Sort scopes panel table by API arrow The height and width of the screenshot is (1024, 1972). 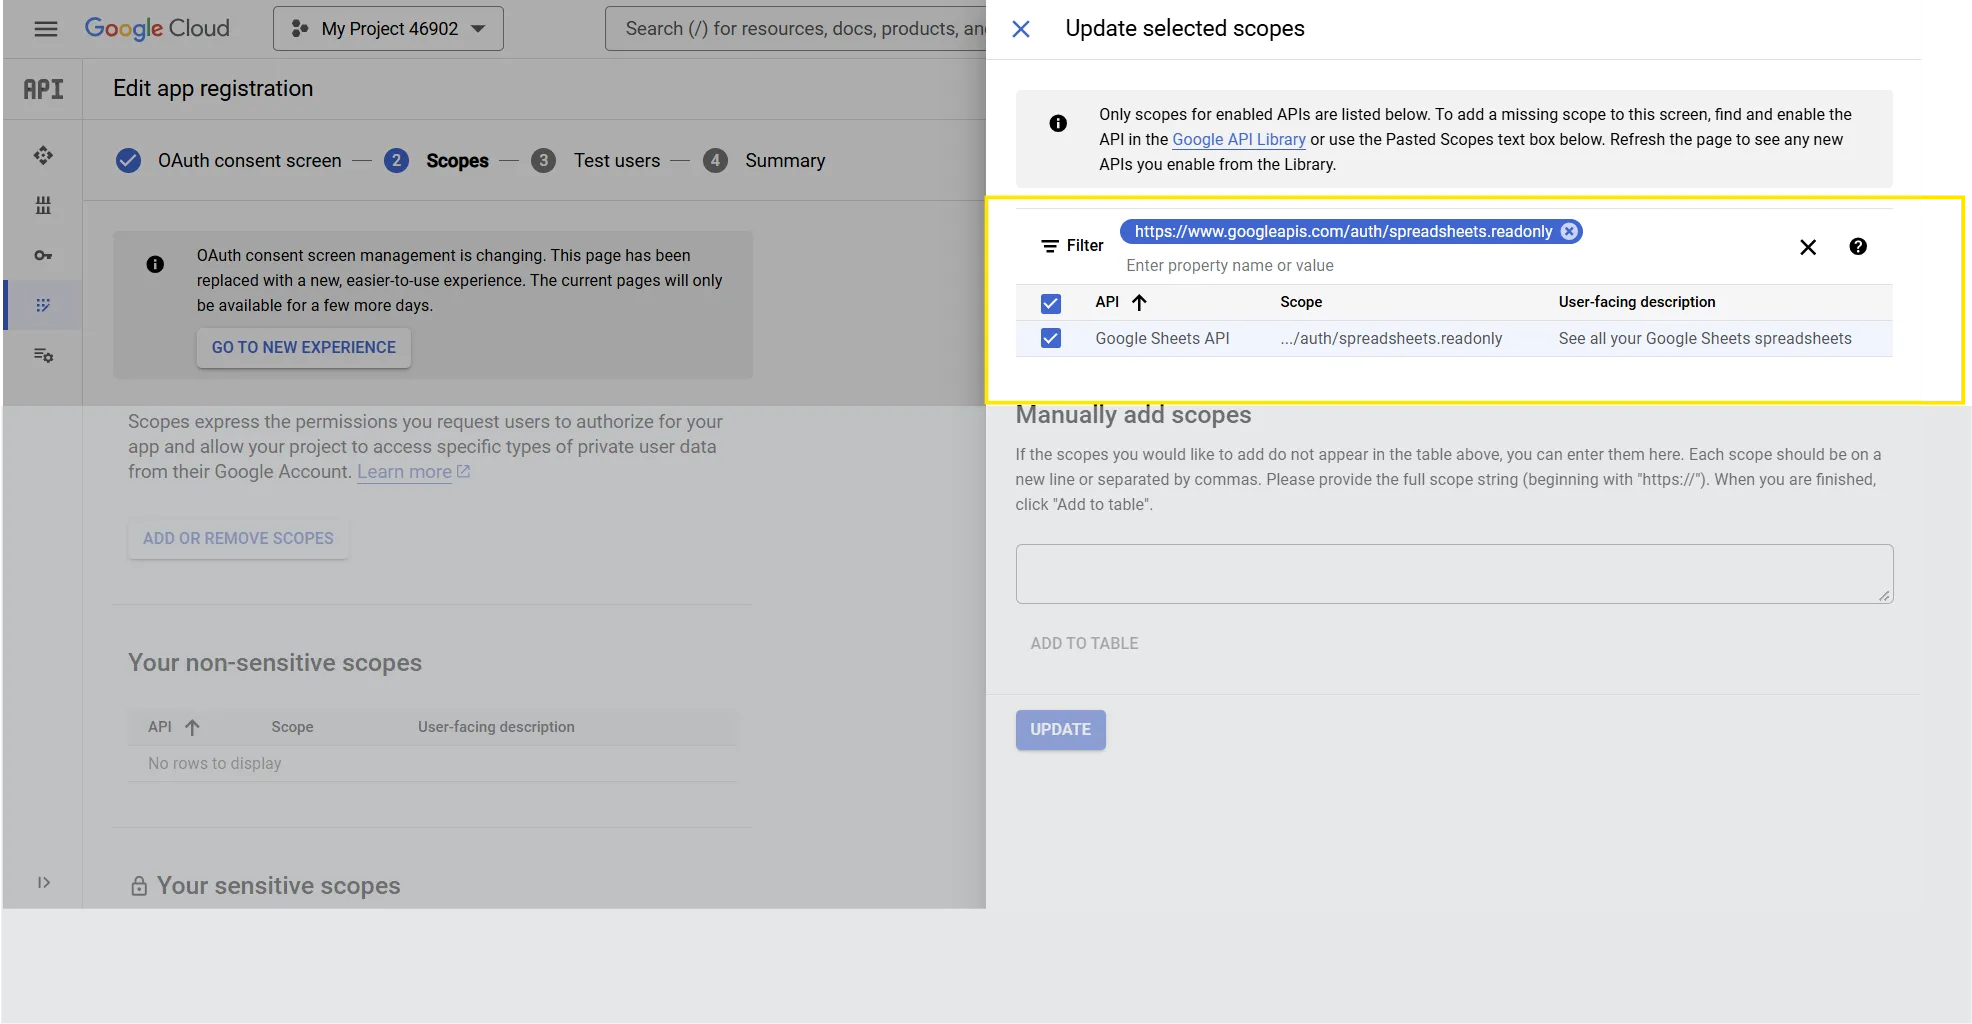tap(1139, 302)
